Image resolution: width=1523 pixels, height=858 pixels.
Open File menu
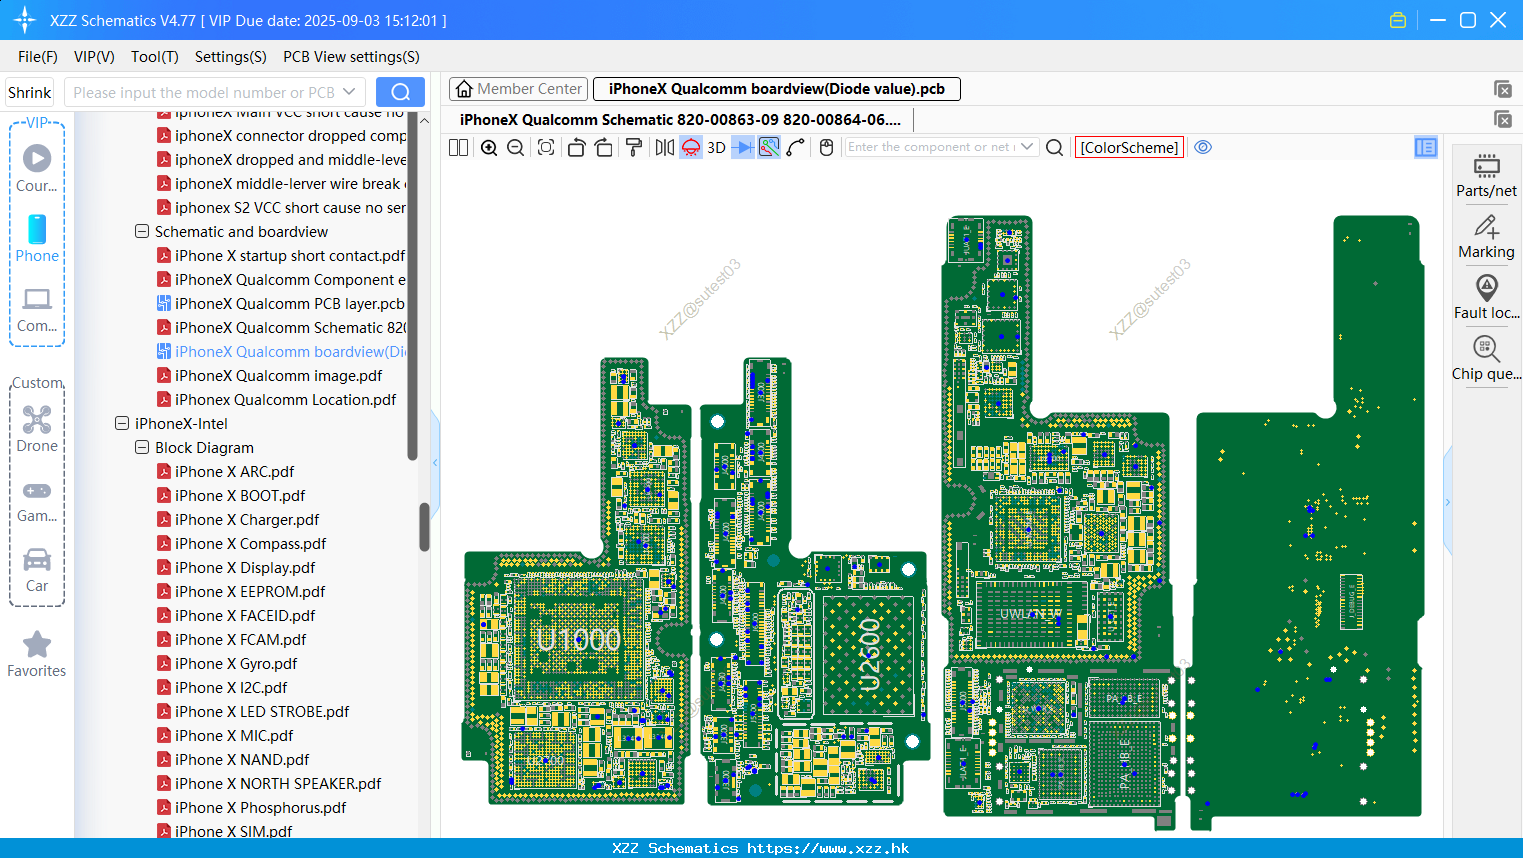(x=38, y=57)
